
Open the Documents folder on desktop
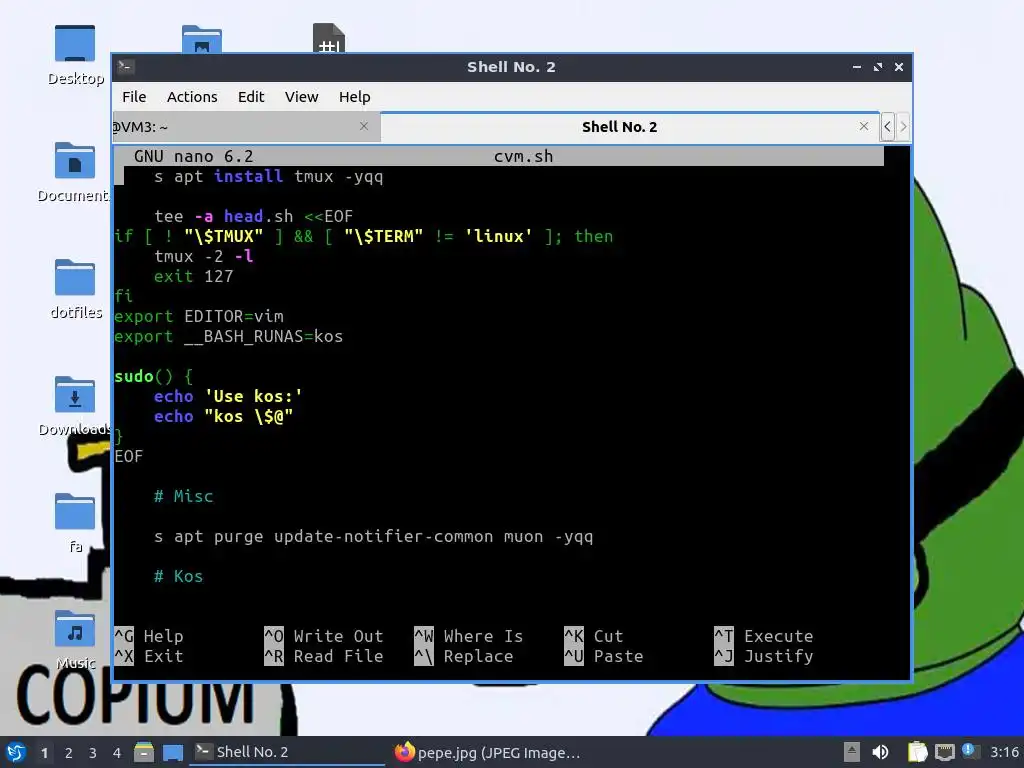pyautogui.click(x=75, y=161)
